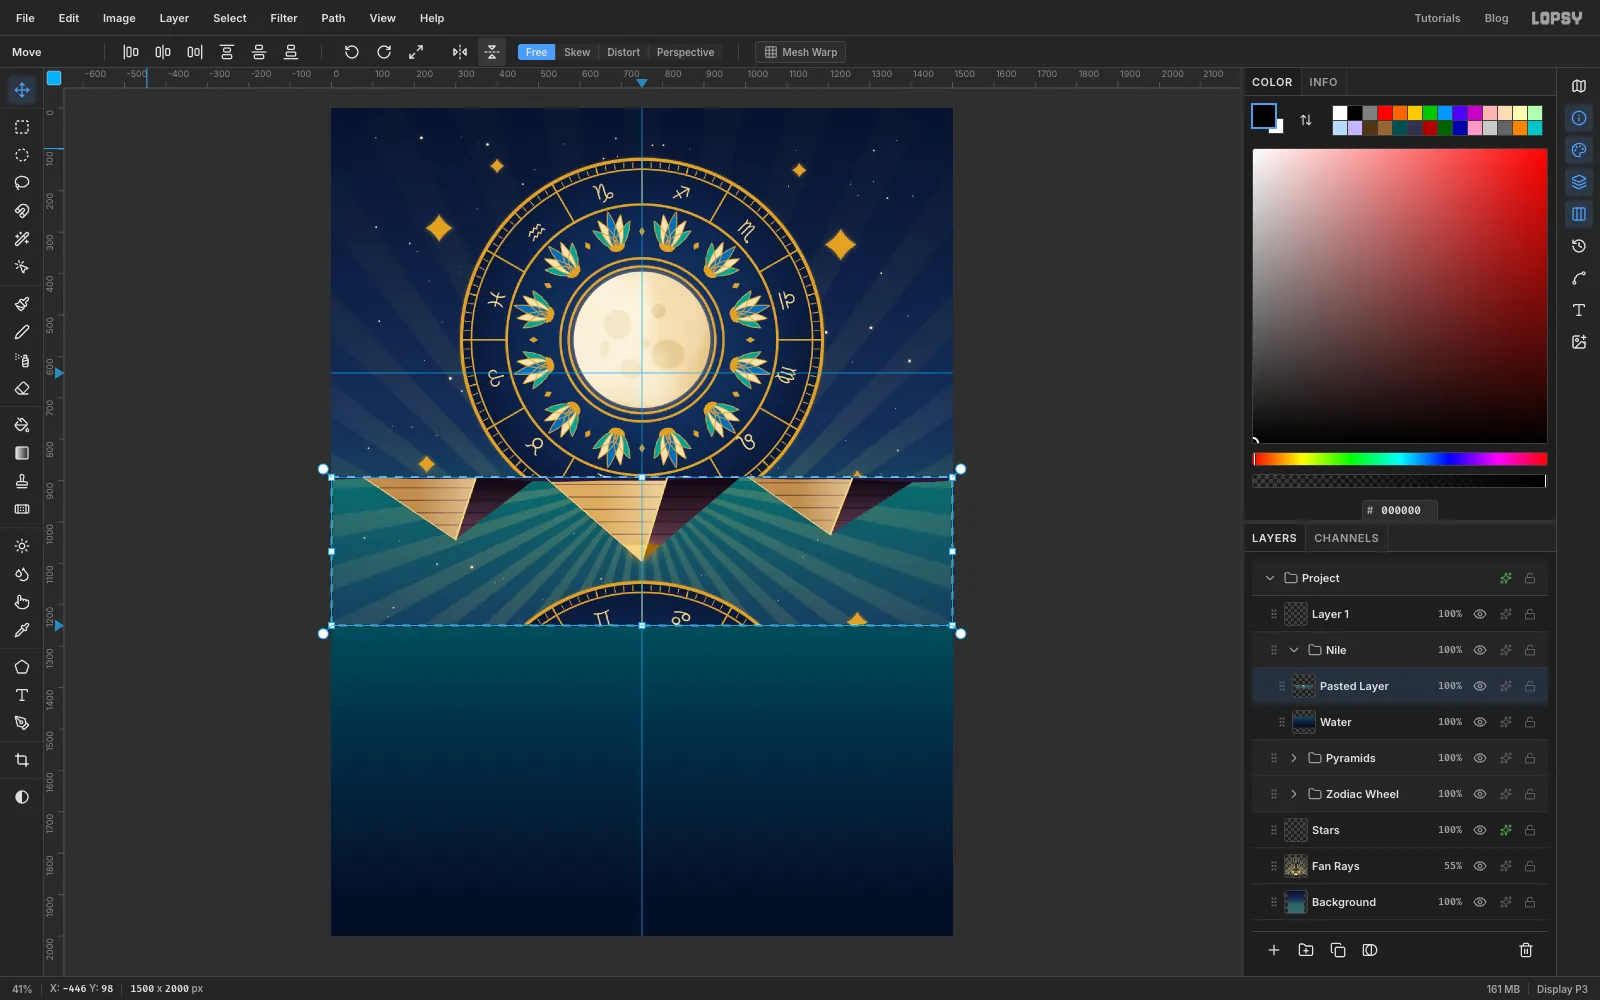Hide the Pasted Layer
Screen dimensions: 1600x1000
(x=1480, y=686)
